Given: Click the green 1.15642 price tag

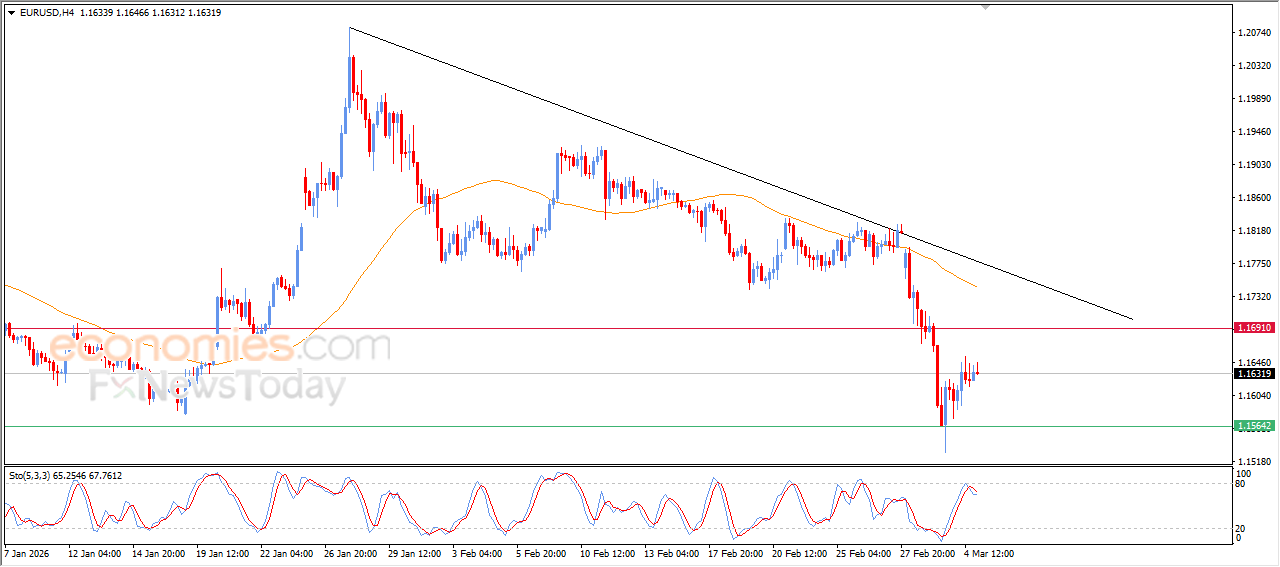Looking at the screenshot, I should [x=1254, y=426].
